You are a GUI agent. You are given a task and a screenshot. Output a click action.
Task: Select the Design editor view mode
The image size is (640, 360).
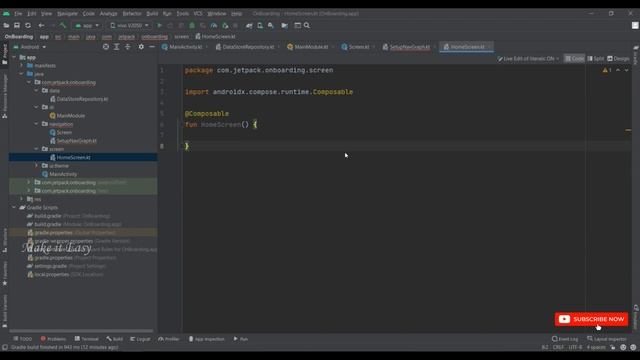point(618,59)
